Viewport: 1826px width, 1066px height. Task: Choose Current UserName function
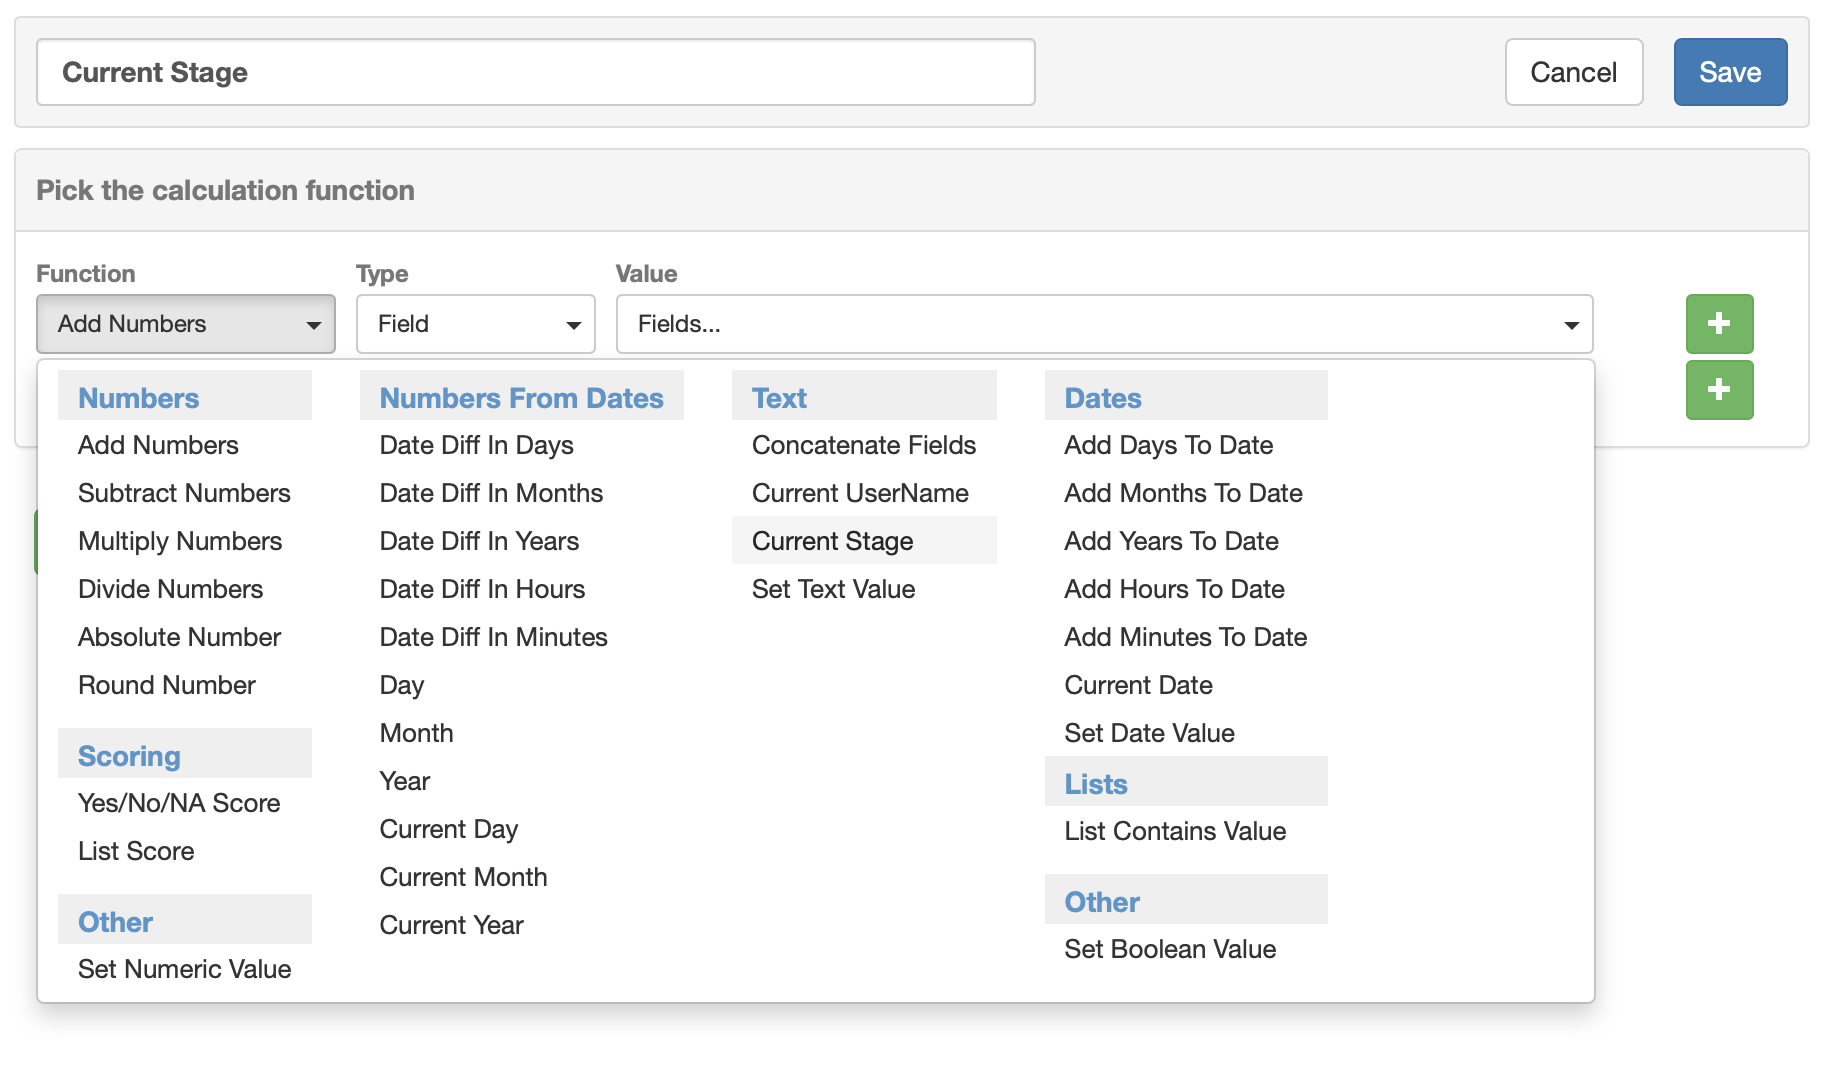[860, 493]
